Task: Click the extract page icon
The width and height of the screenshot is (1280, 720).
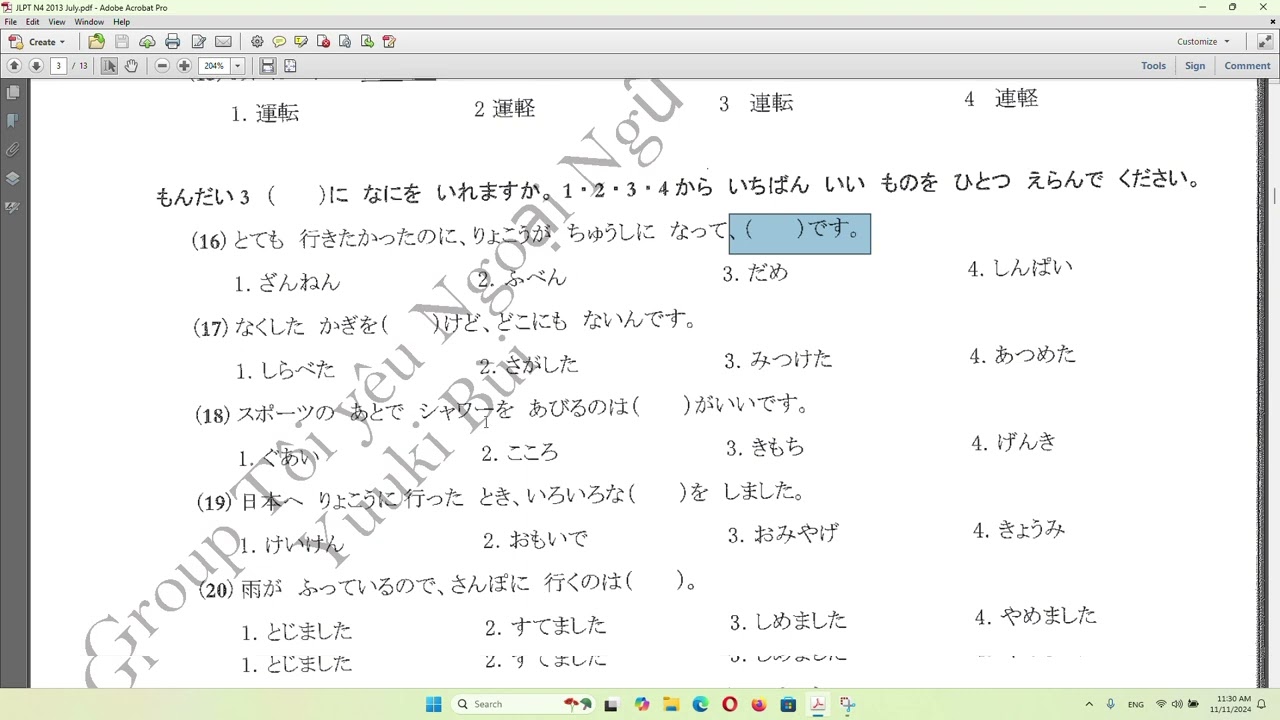Action: point(367,41)
